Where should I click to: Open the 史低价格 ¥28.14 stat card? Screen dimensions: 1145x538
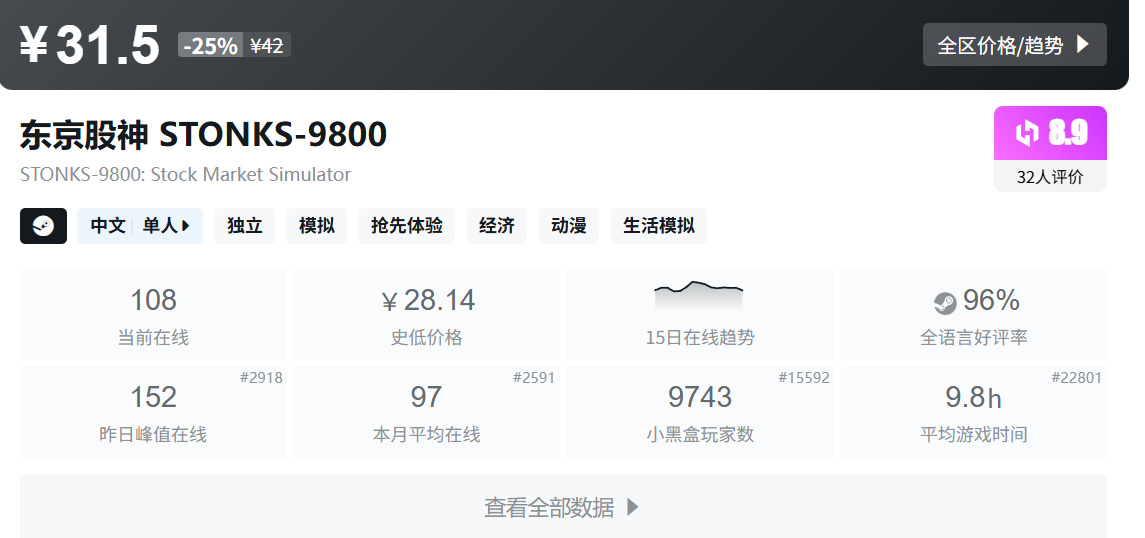click(426, 315)
